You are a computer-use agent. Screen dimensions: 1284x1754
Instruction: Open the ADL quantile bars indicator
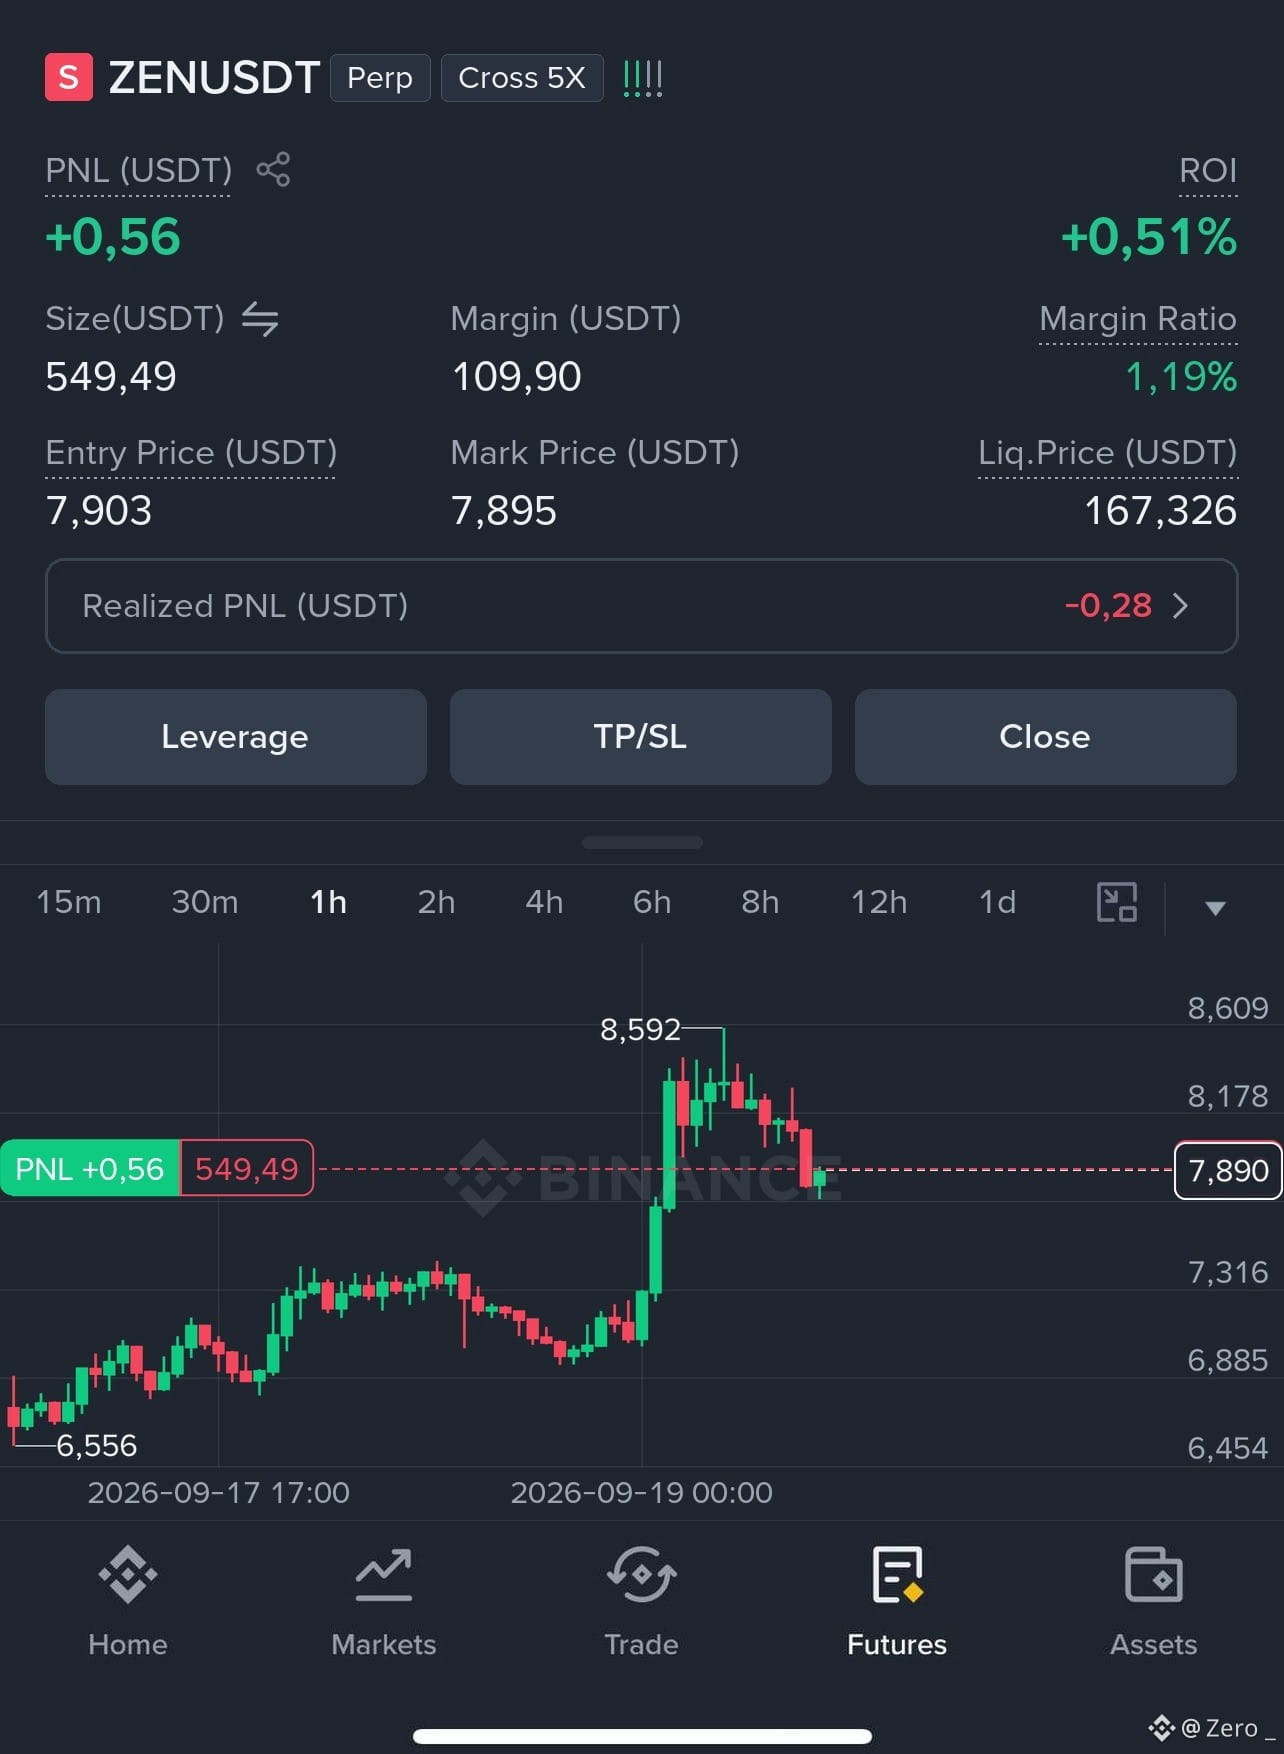(642, 78)
